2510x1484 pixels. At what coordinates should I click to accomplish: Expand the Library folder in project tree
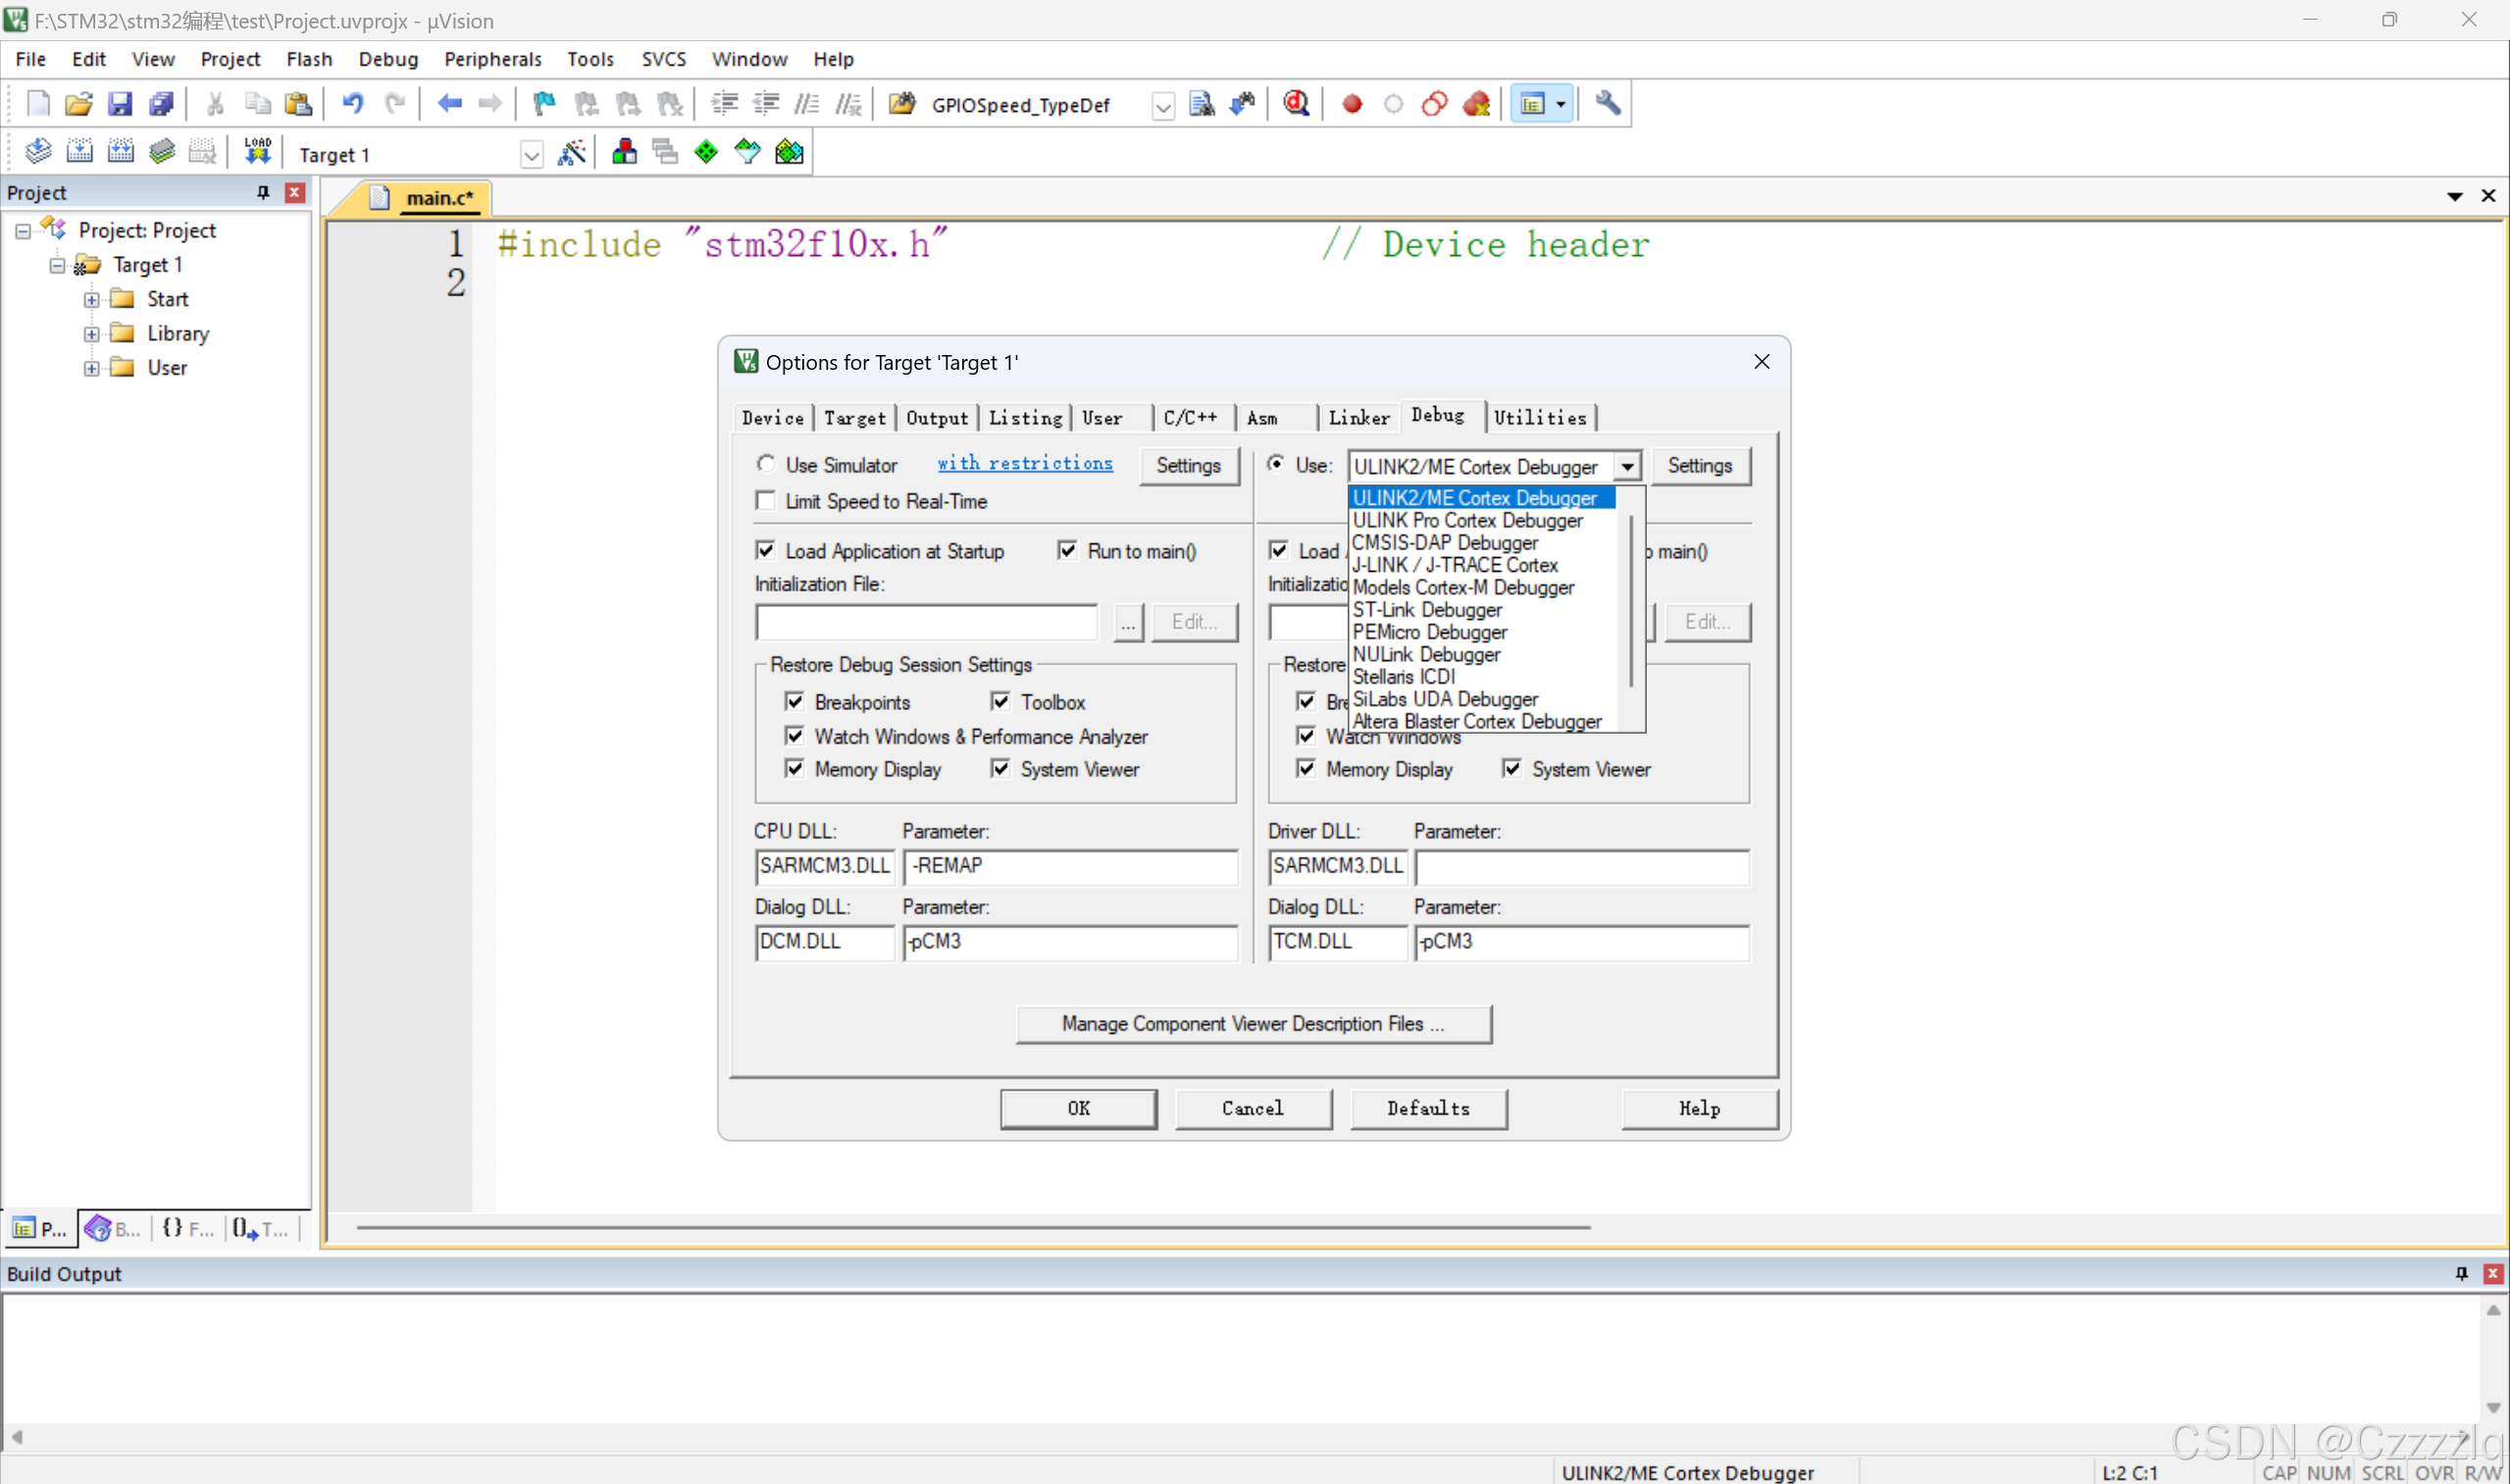point(92,334)
